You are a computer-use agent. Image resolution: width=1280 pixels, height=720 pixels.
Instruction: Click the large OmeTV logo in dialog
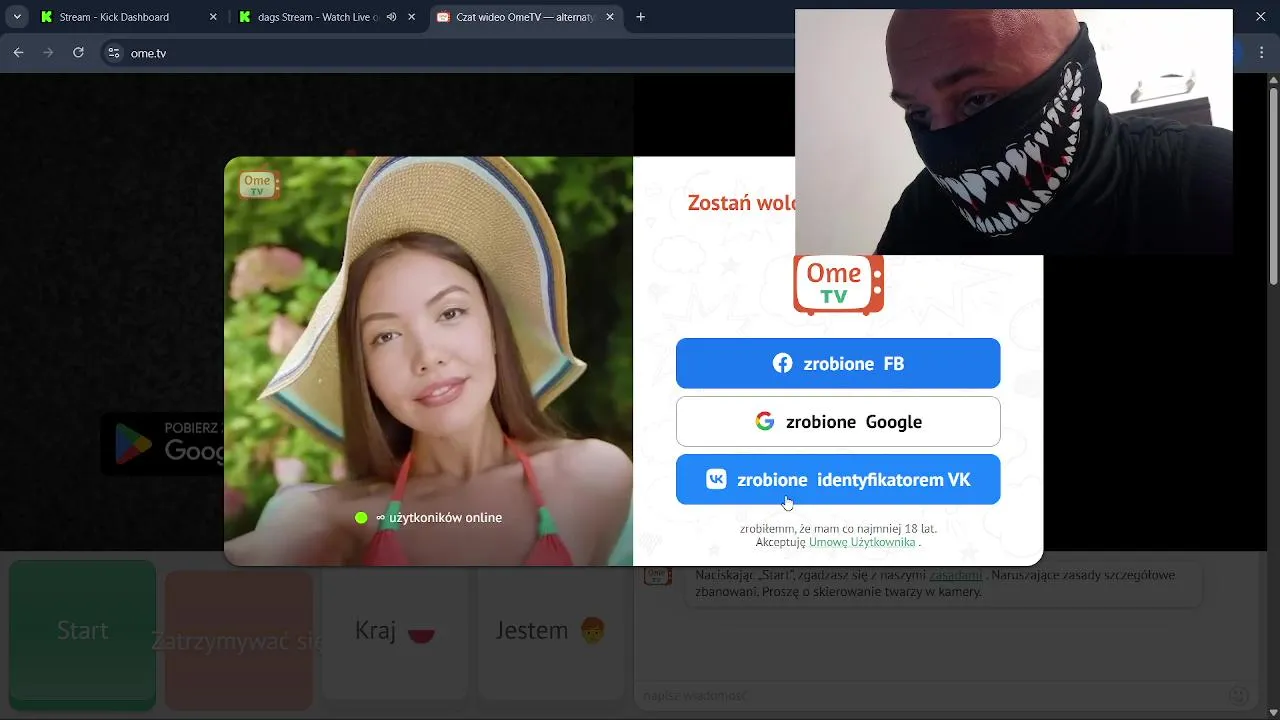[x=838, y=284]
